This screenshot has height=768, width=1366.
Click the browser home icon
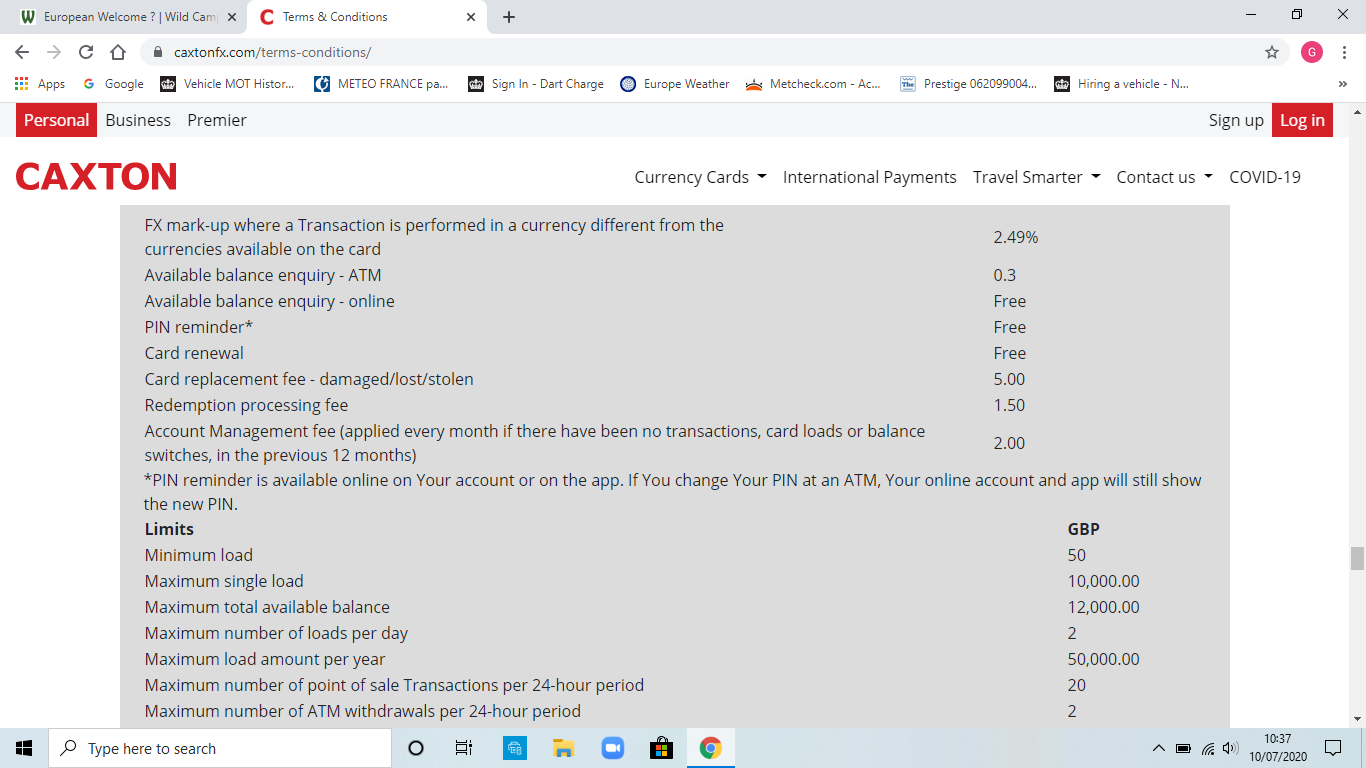[x=118, y=52]
